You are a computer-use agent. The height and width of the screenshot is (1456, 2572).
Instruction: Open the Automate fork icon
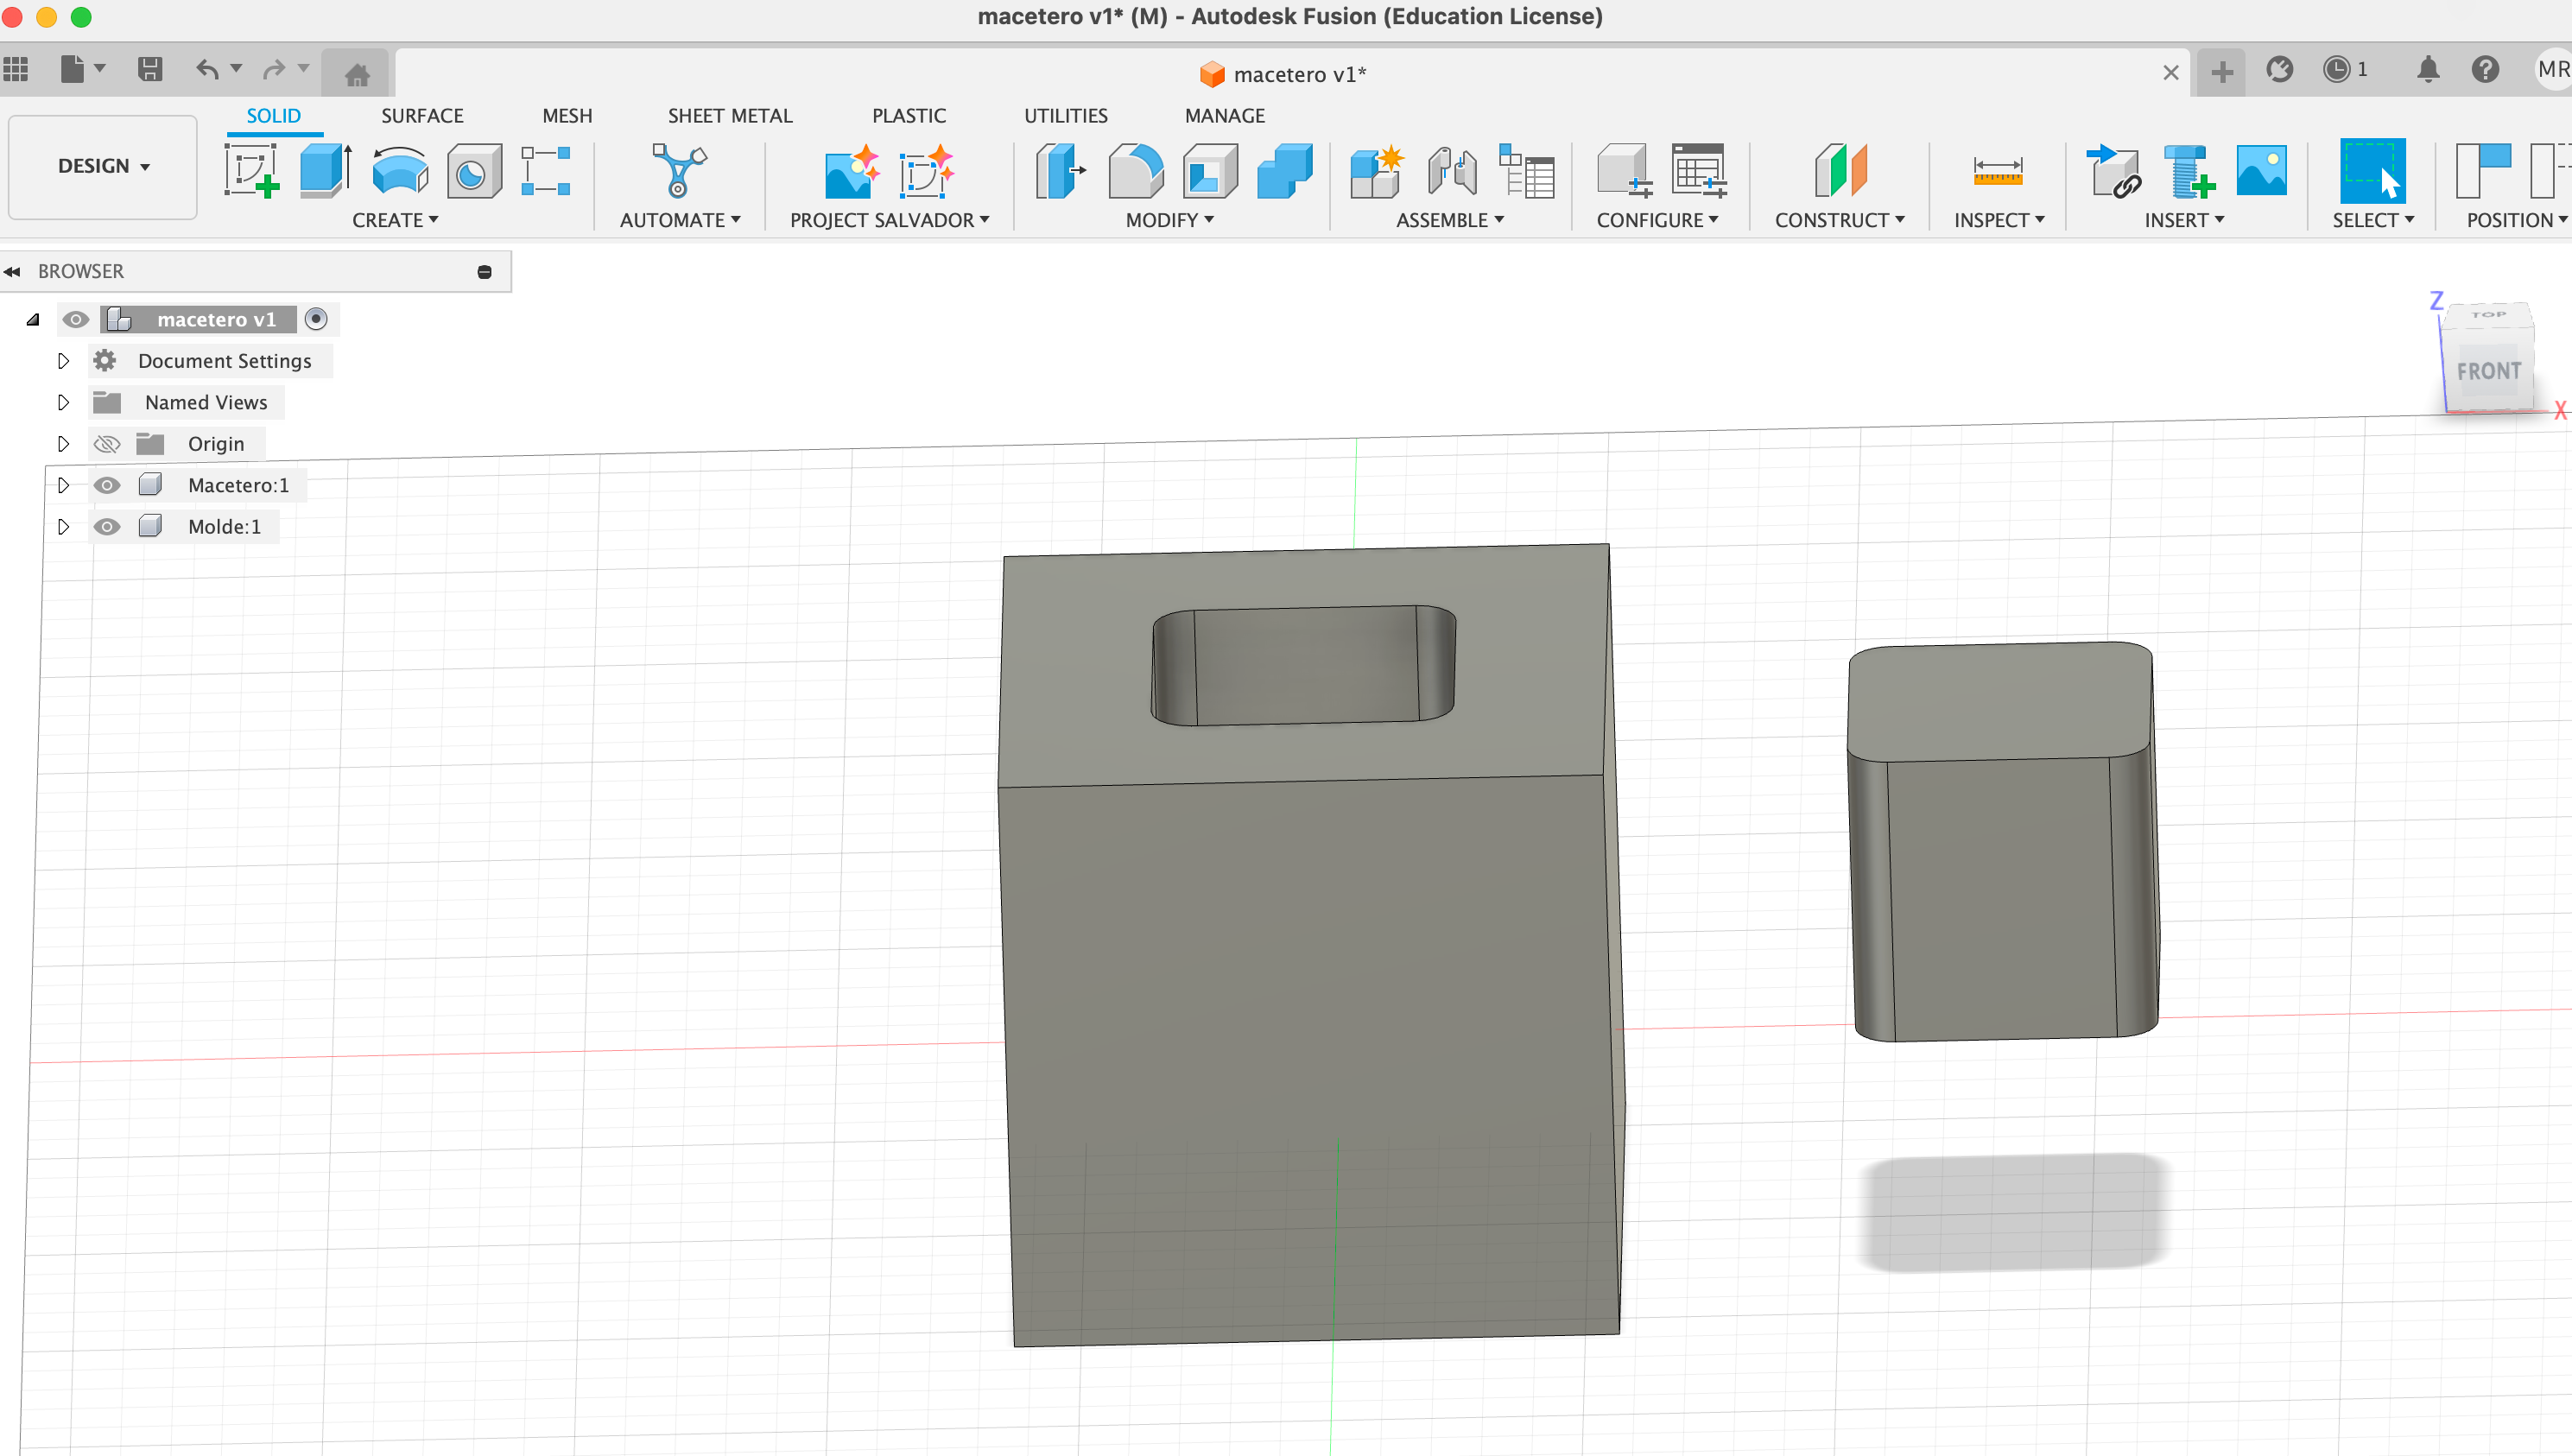pyautogui.click(x=679, y=171)
